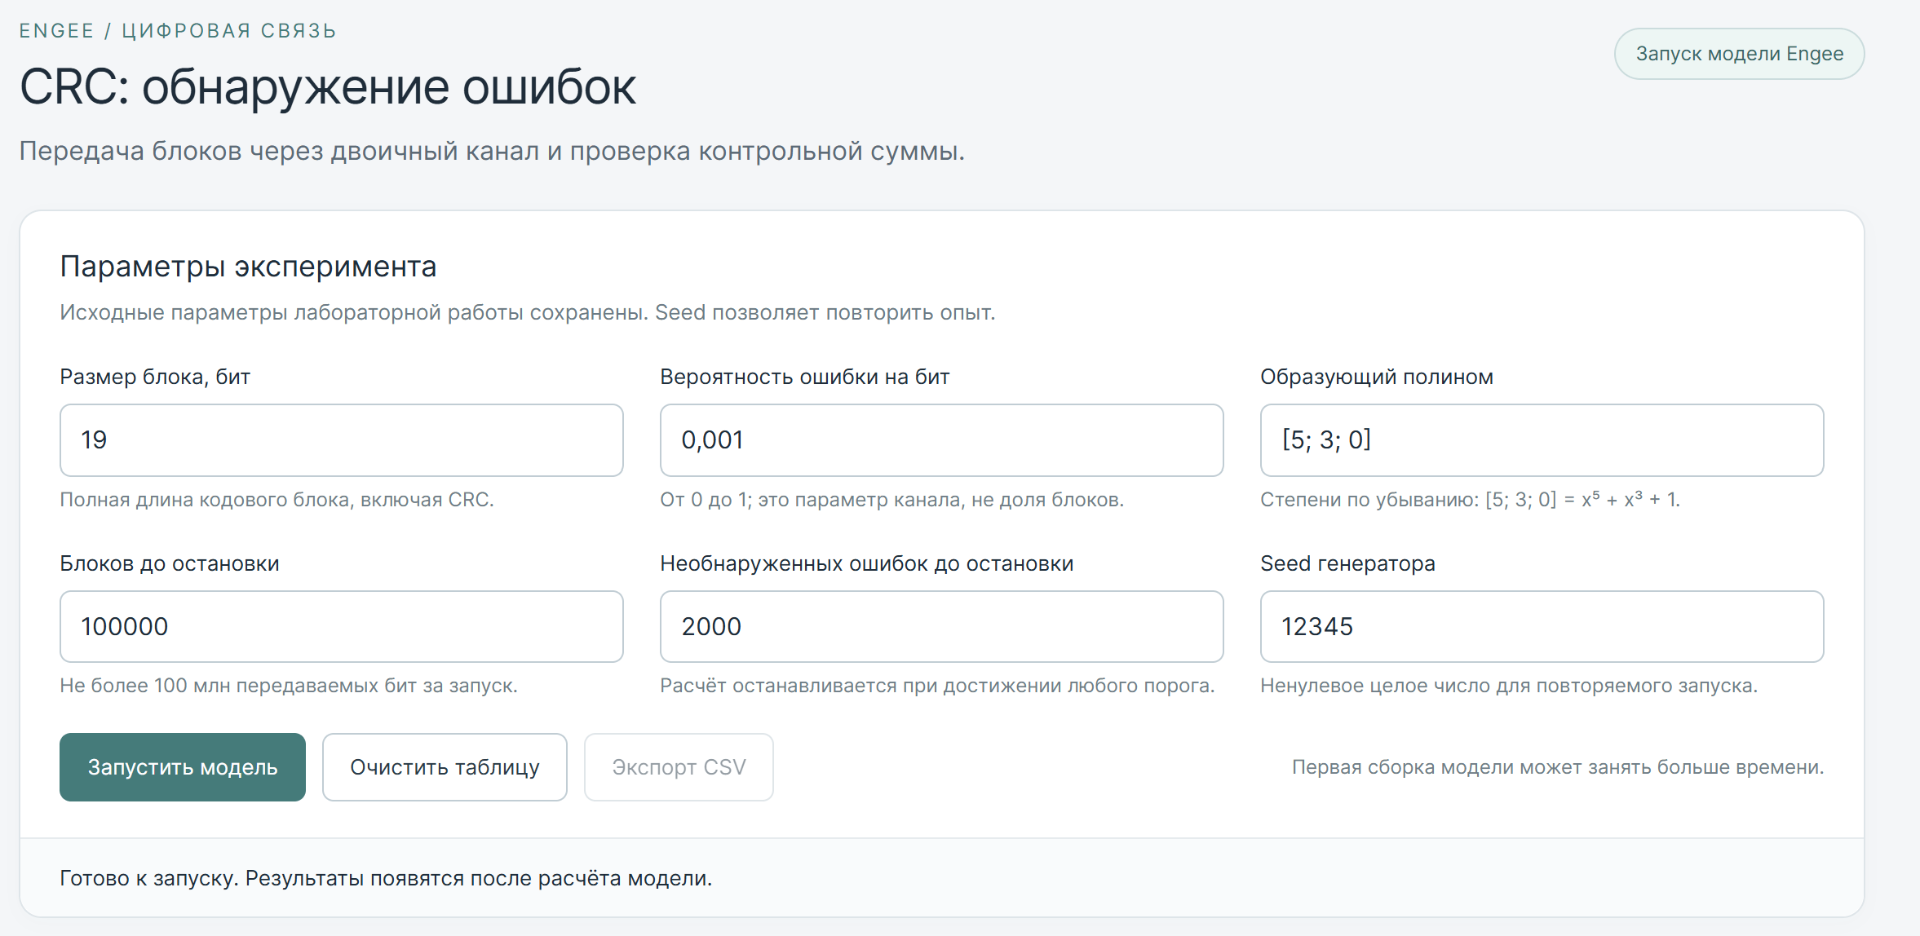Viewport: 1920px width, 936px height.
Task: Click the «Параметры эксперимента» section title
Action: 248,267
